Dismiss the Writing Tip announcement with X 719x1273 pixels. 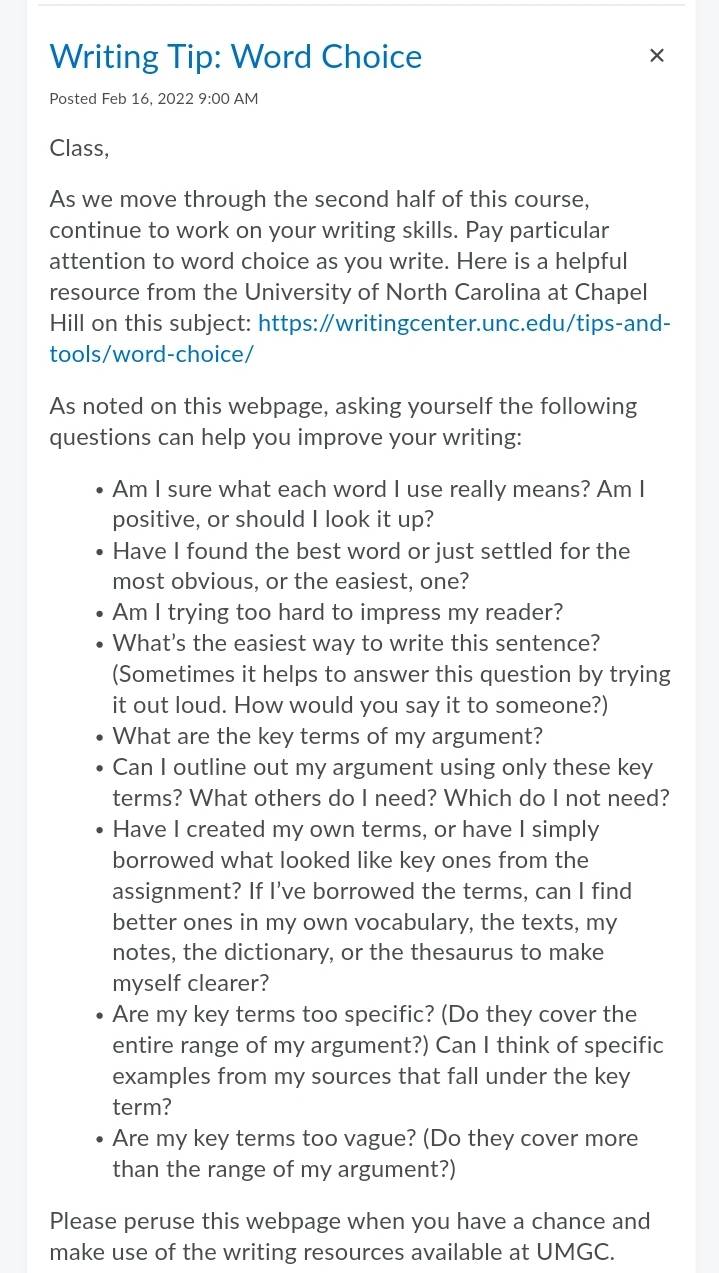point(657,56)
